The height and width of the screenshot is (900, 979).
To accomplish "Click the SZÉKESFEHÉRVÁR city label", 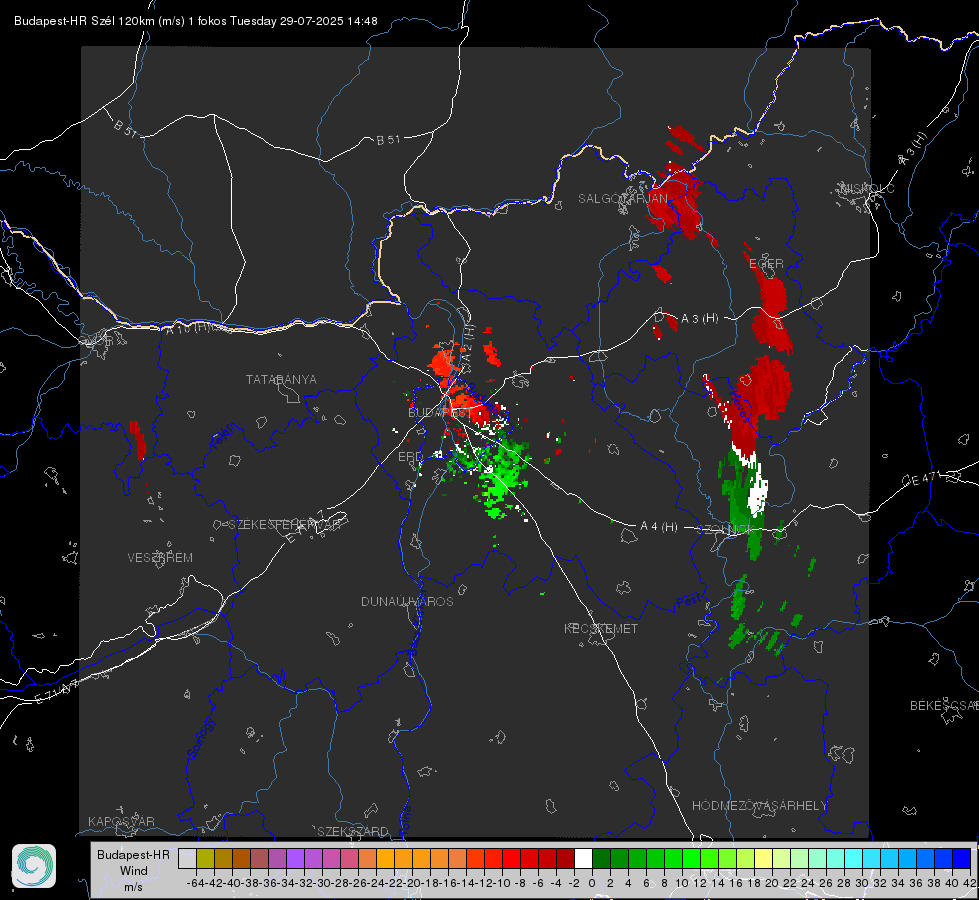I will [282, 525].
